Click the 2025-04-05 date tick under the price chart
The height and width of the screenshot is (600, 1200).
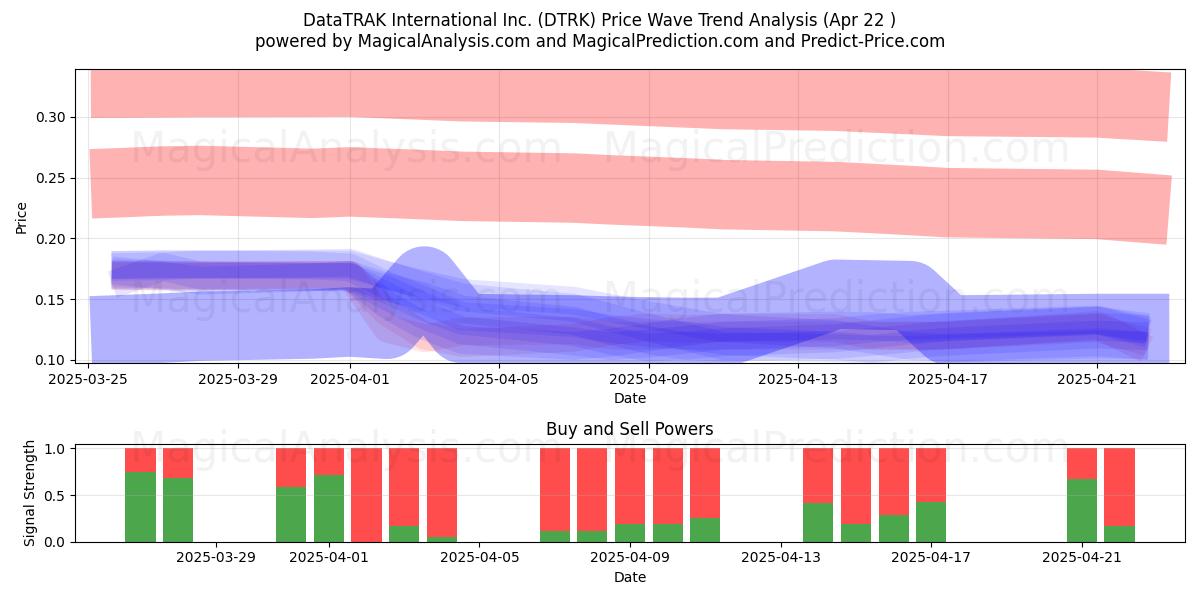point(500,379)
